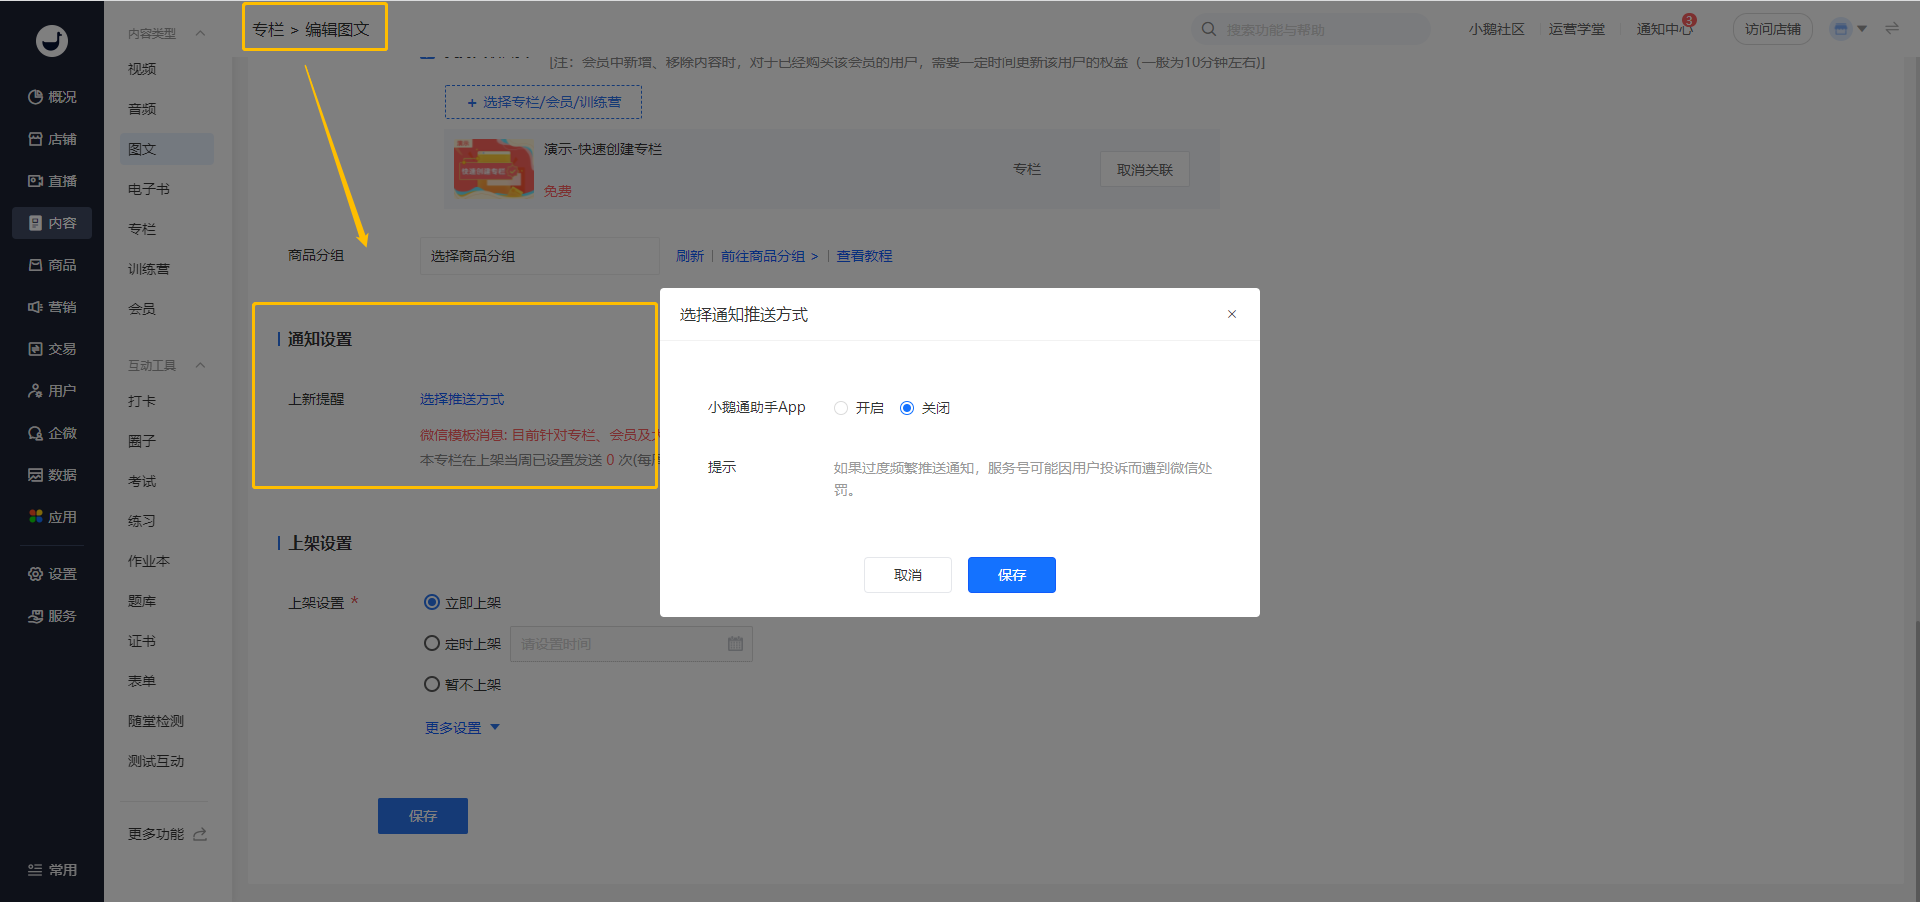Collapse the 内容类型 section chevron
This screenshot has width=1920, height=902.
click(200, 33)
